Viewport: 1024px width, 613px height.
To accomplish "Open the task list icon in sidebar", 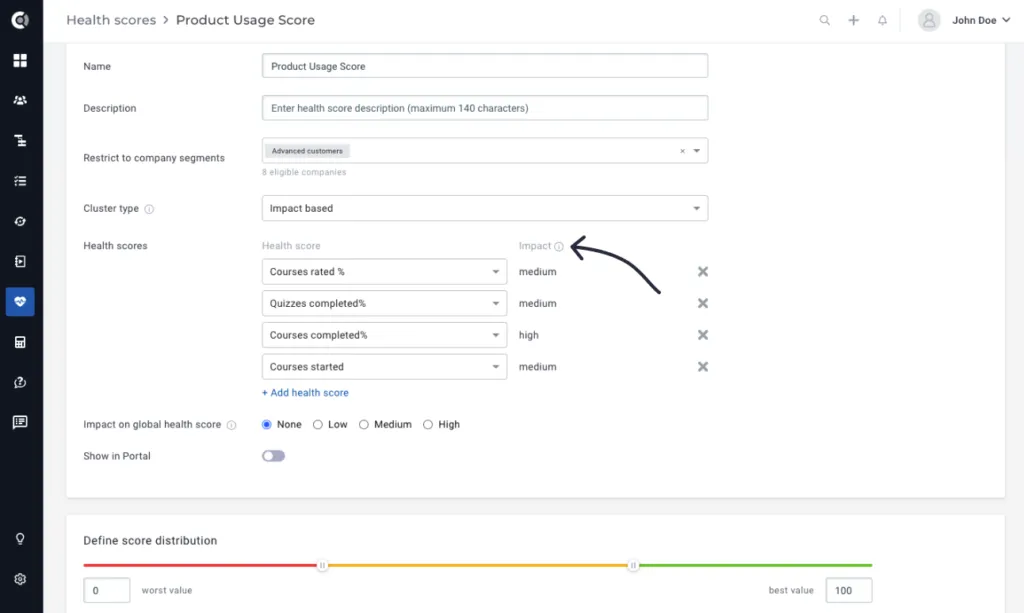I will [20, 181].
